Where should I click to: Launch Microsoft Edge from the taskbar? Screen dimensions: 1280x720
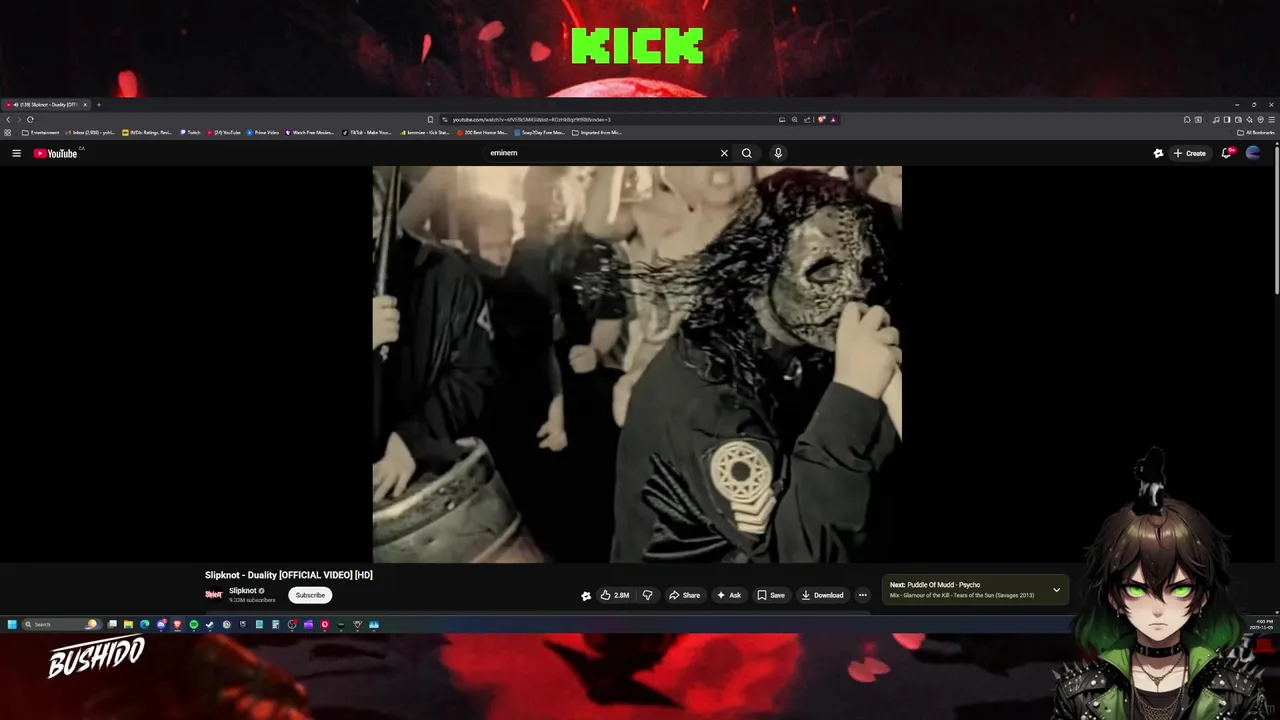[145, 624]
